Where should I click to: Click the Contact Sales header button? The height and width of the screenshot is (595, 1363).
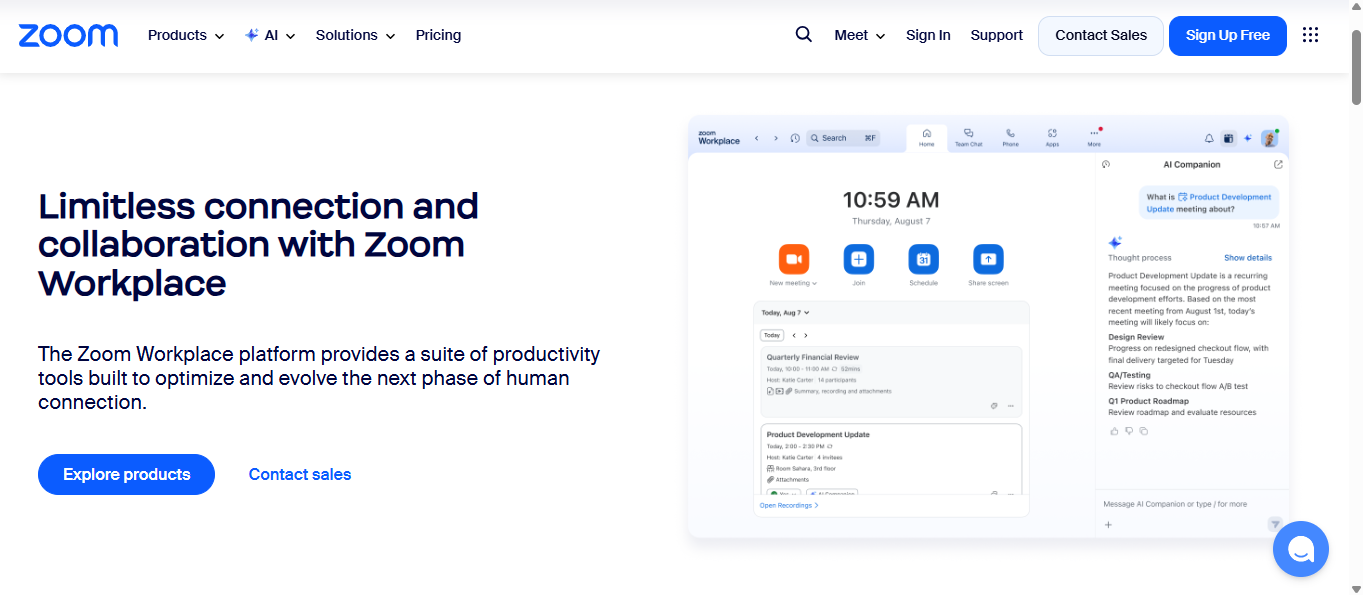(1101, 35)
